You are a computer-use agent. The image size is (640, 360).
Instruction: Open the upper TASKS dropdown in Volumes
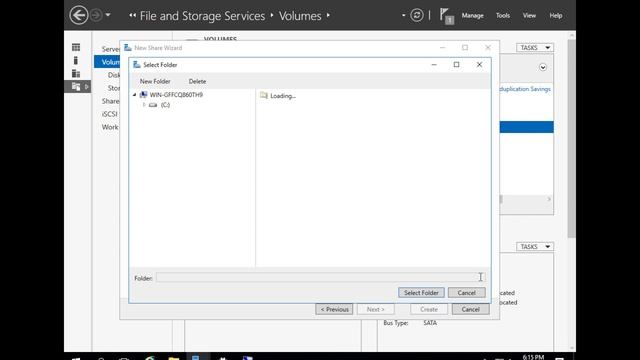[x=535, y=48]
